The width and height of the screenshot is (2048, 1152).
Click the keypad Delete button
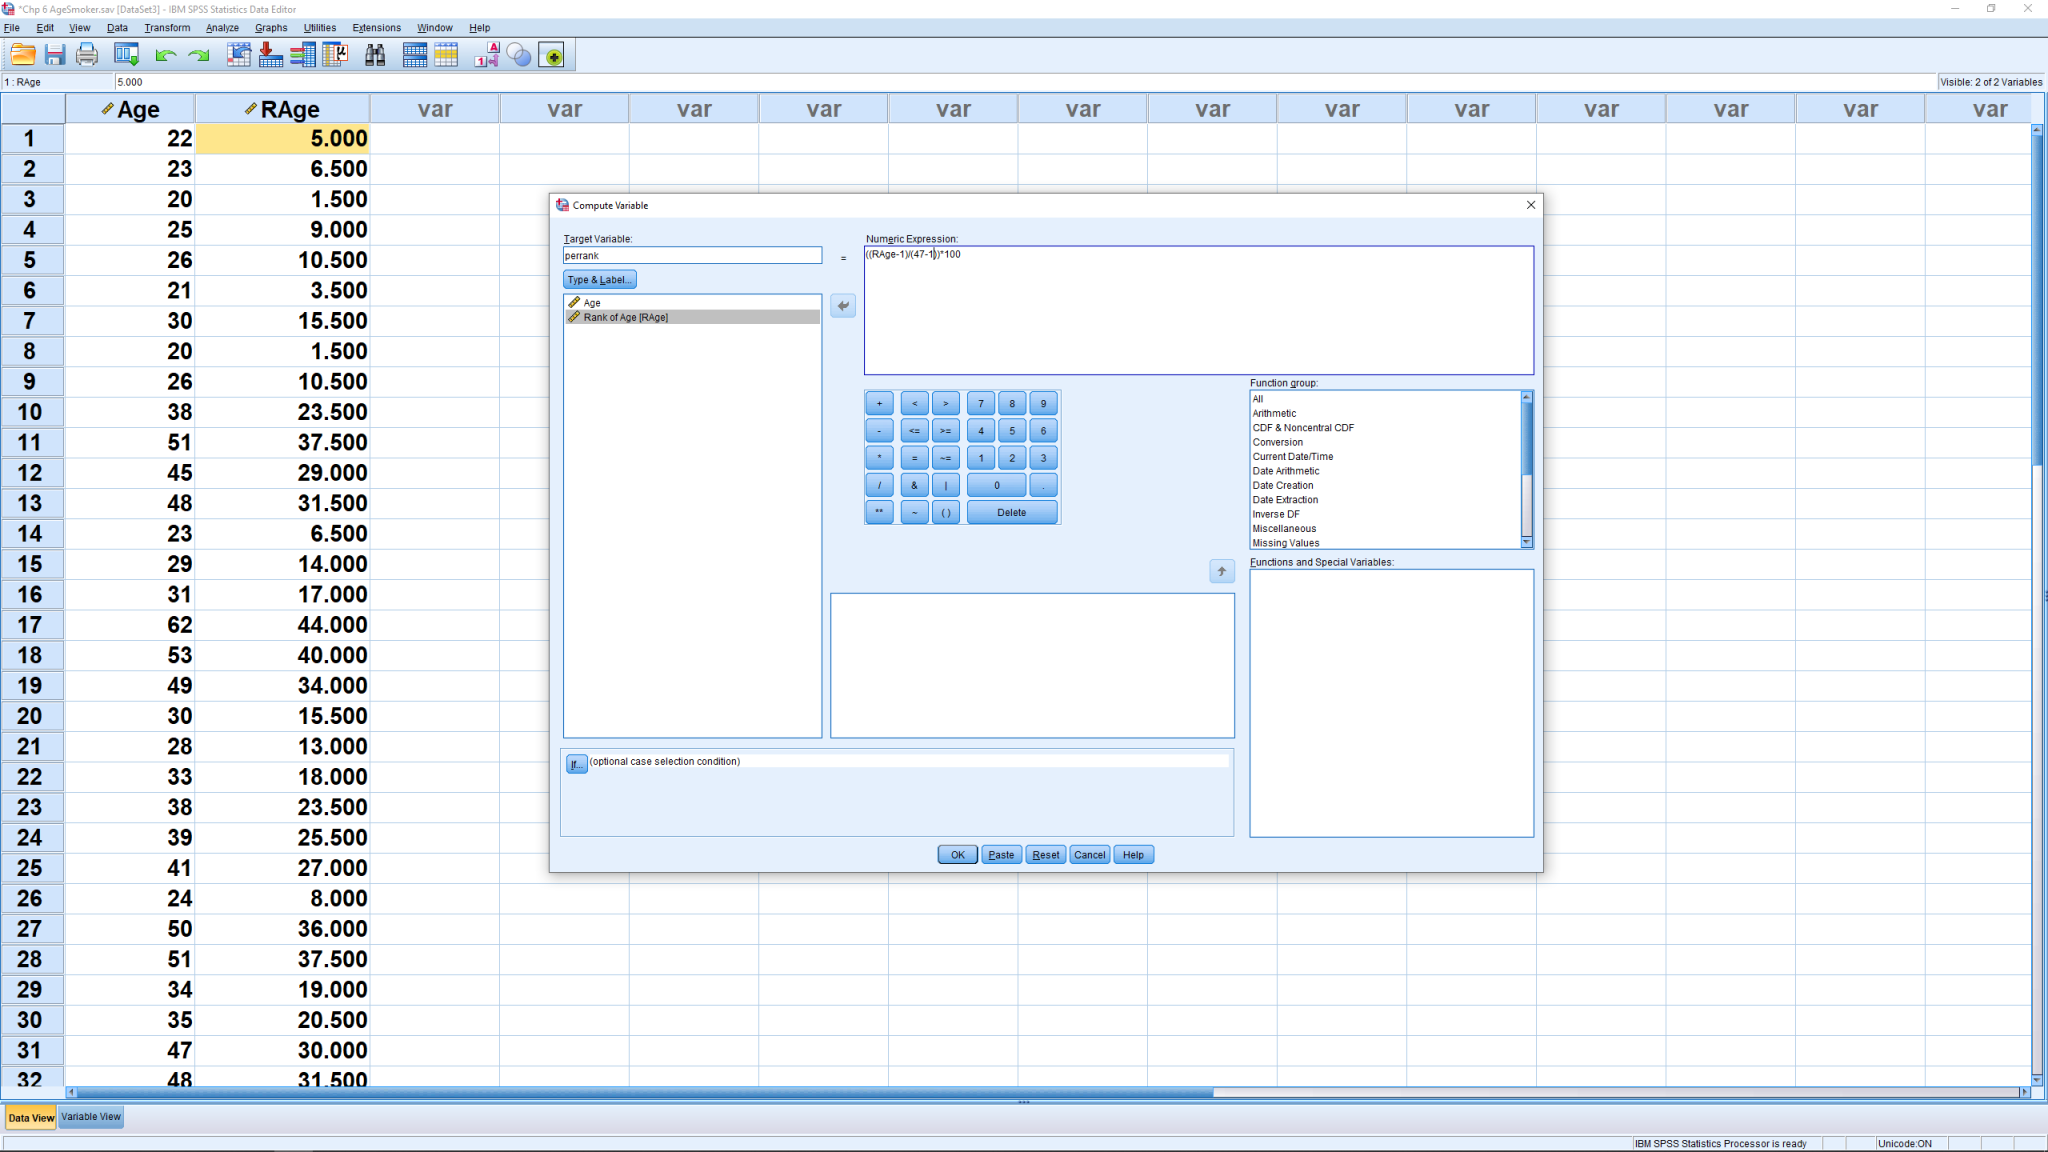click(1012, 512)
